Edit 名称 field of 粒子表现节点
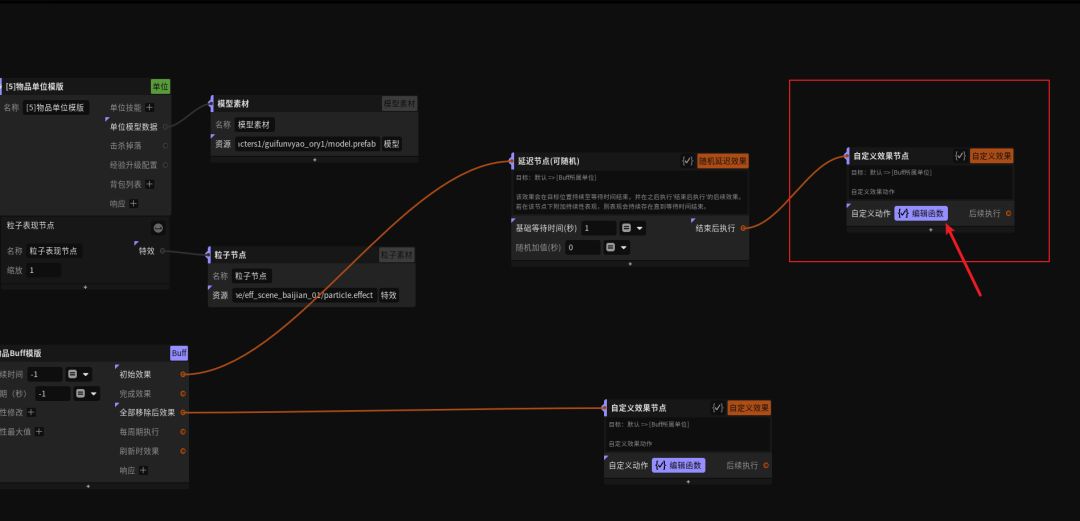The height and width of the screenshot is (521, 1080). tap(54, 251)
